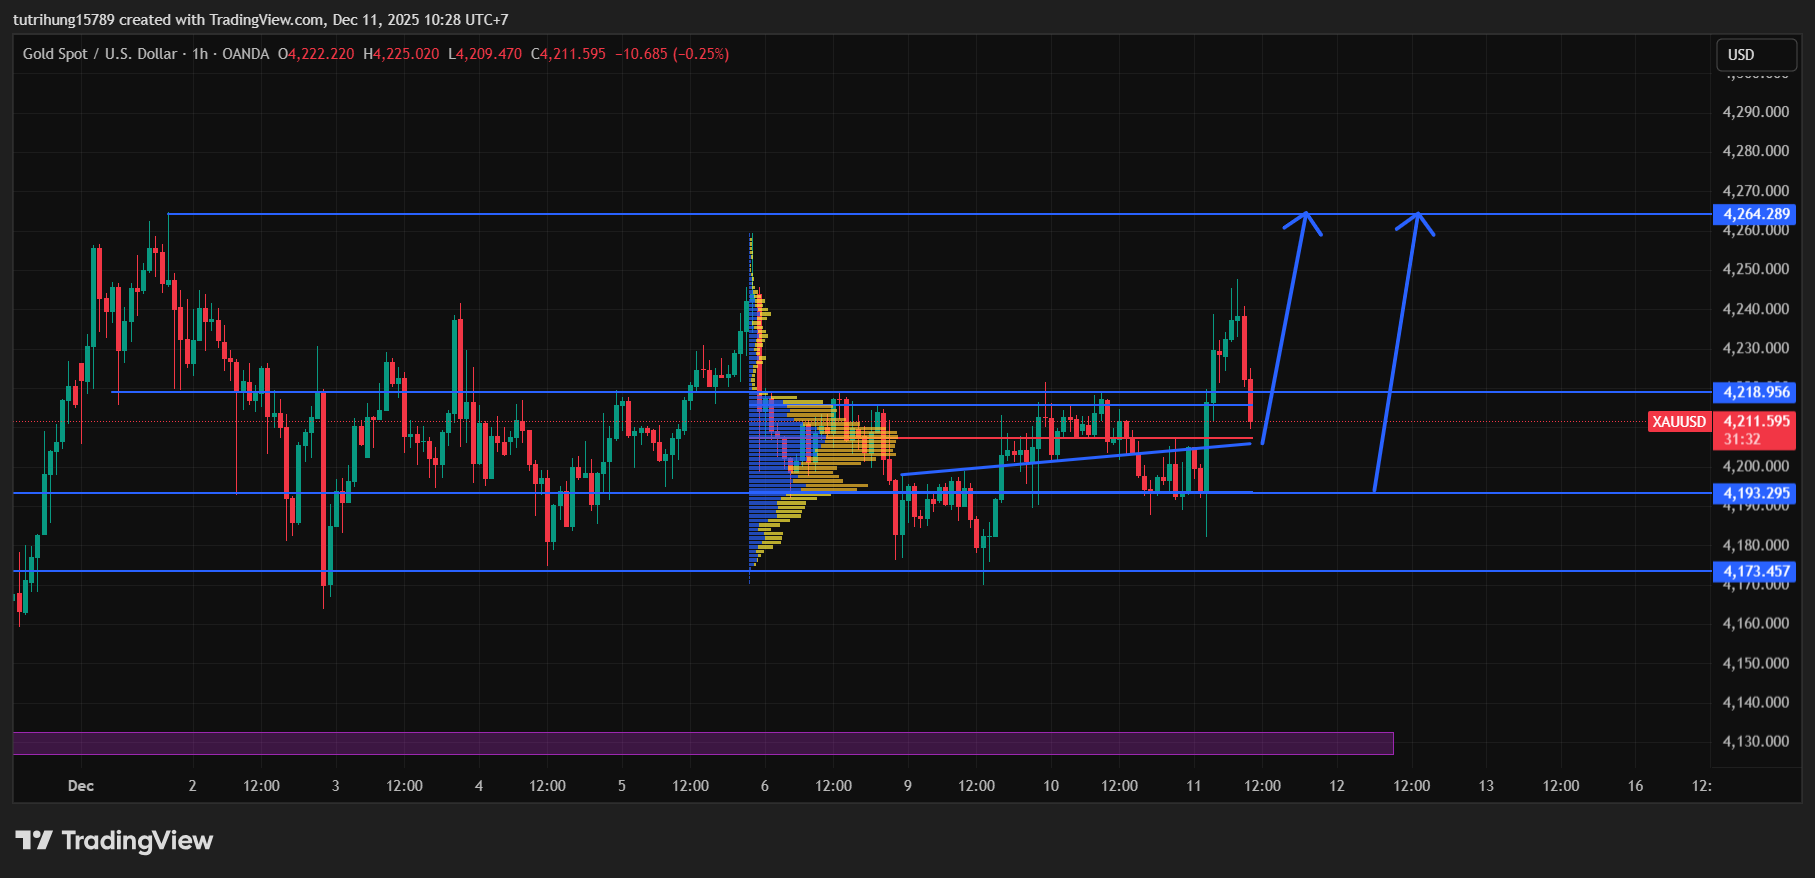Click the TradingView logo at bottom left

[114, 840]
